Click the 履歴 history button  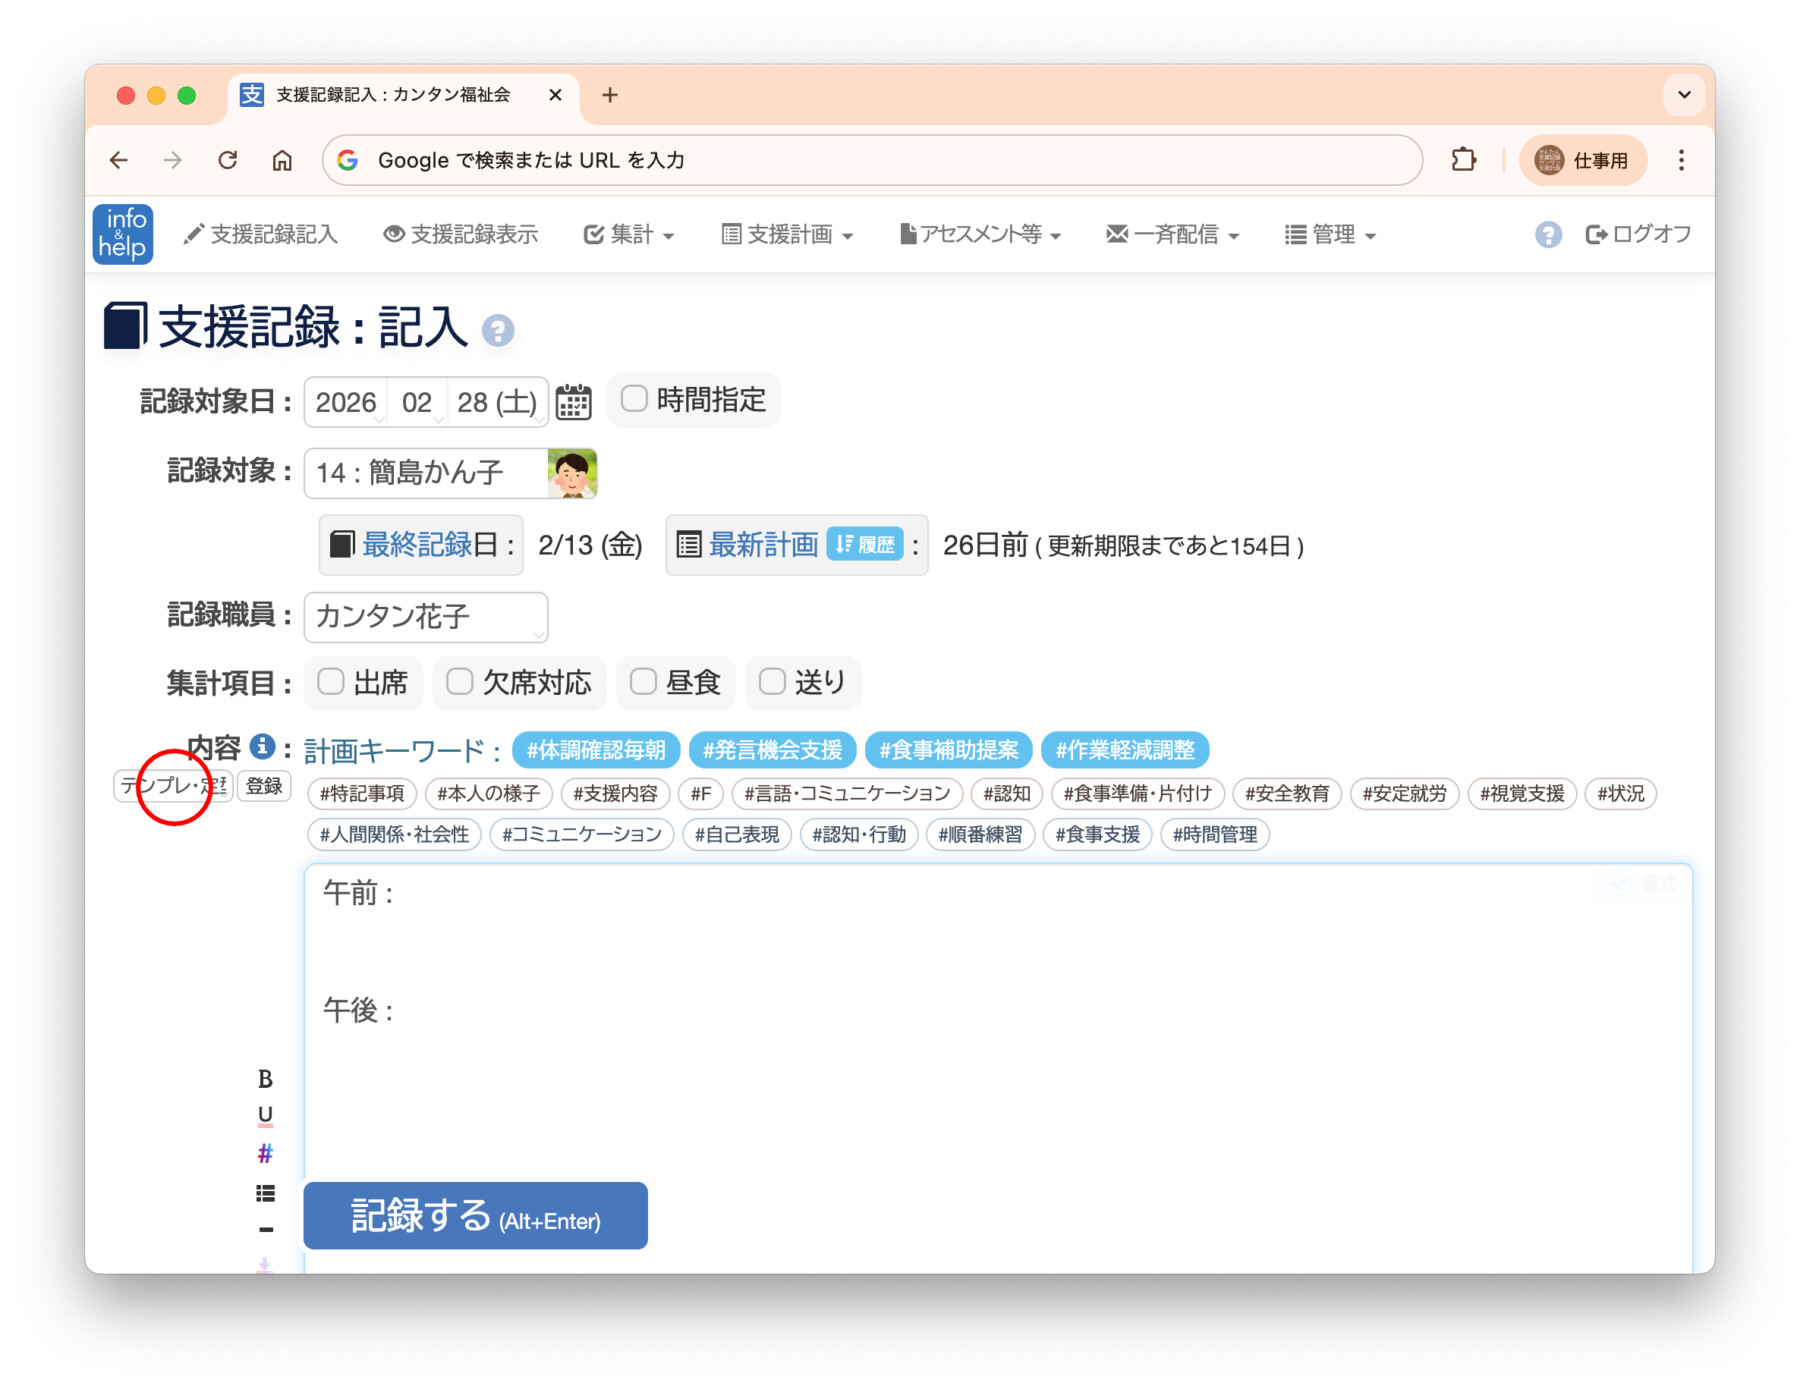pyautogui.click(x=865, y=545)
